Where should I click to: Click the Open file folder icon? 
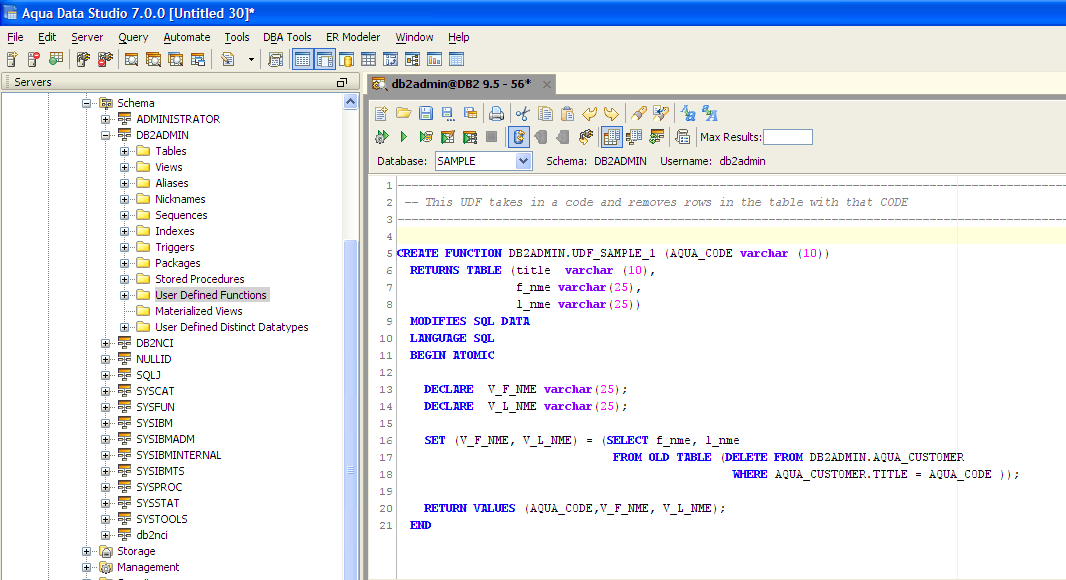pyautogui.click(x=403, y=113)
